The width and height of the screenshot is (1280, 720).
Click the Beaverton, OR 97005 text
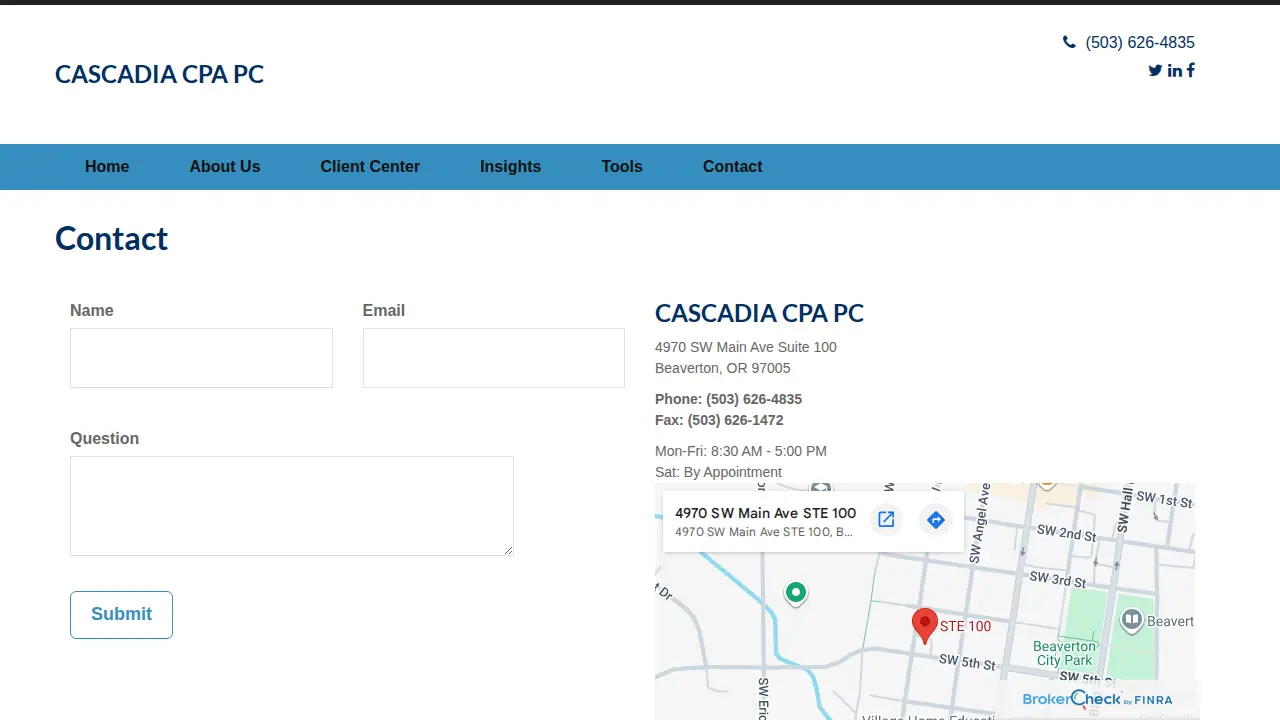click(723, 368)
